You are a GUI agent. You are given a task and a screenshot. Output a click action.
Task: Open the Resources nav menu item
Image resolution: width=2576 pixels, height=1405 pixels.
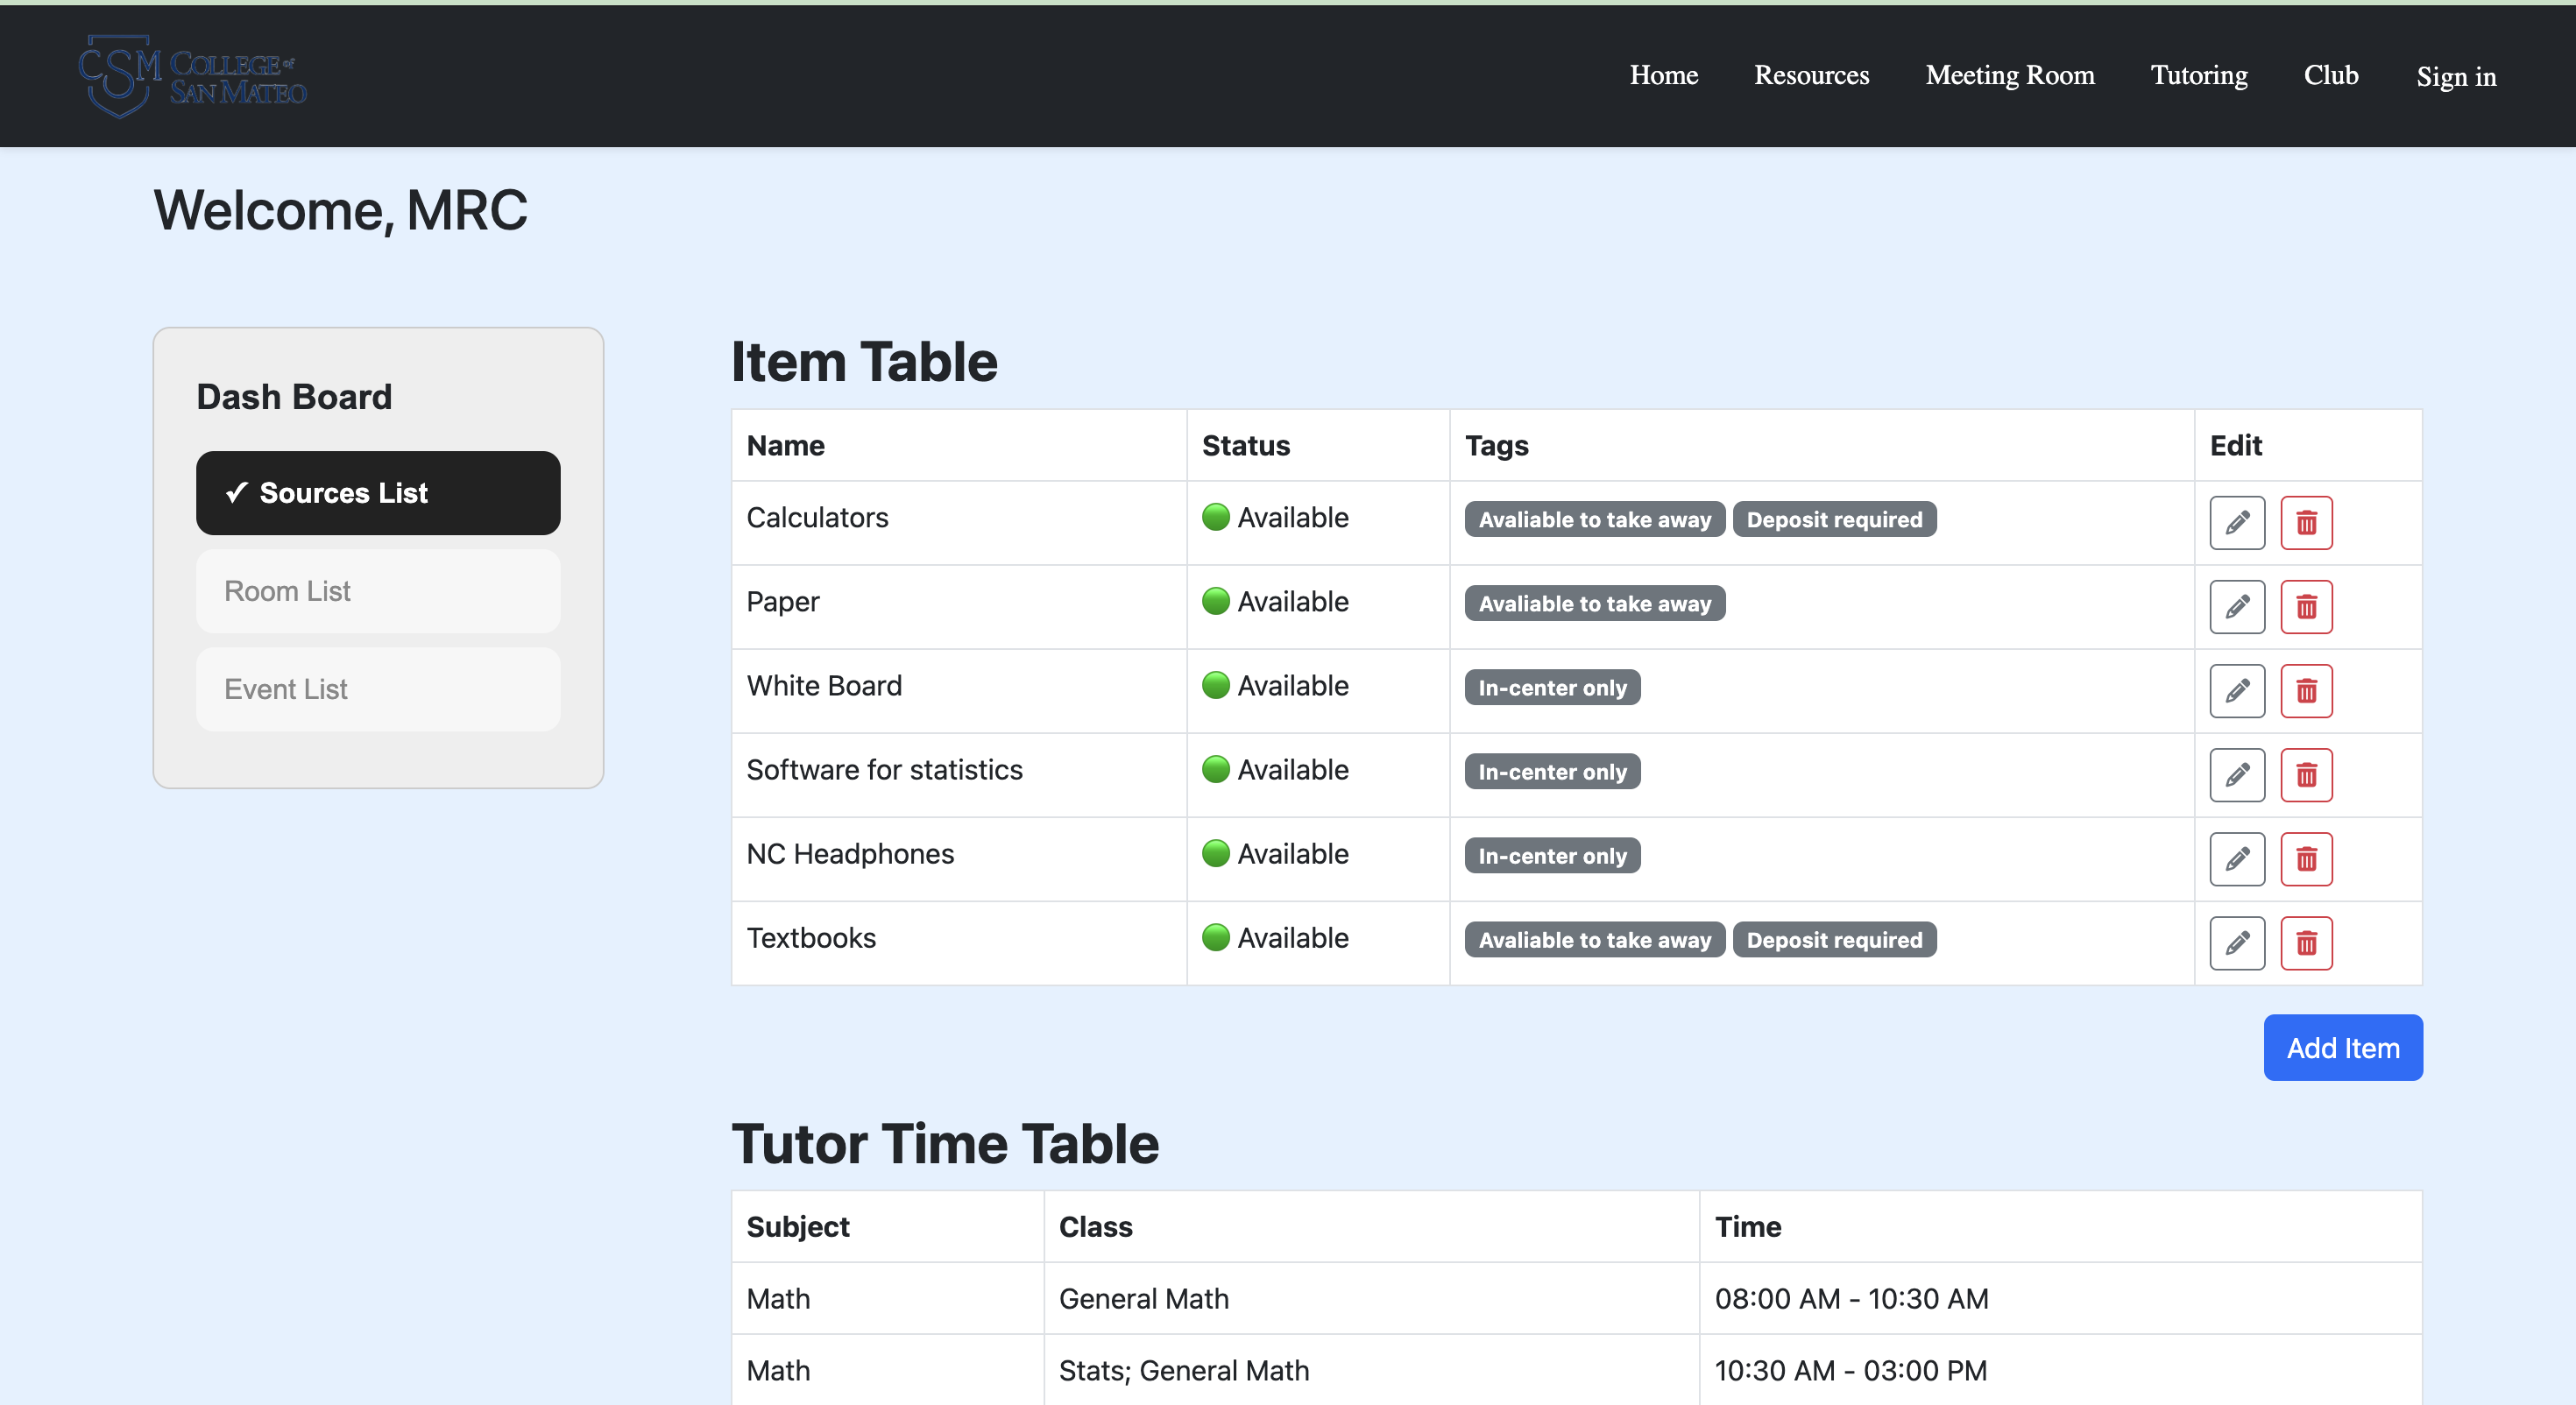point(1811,75)
